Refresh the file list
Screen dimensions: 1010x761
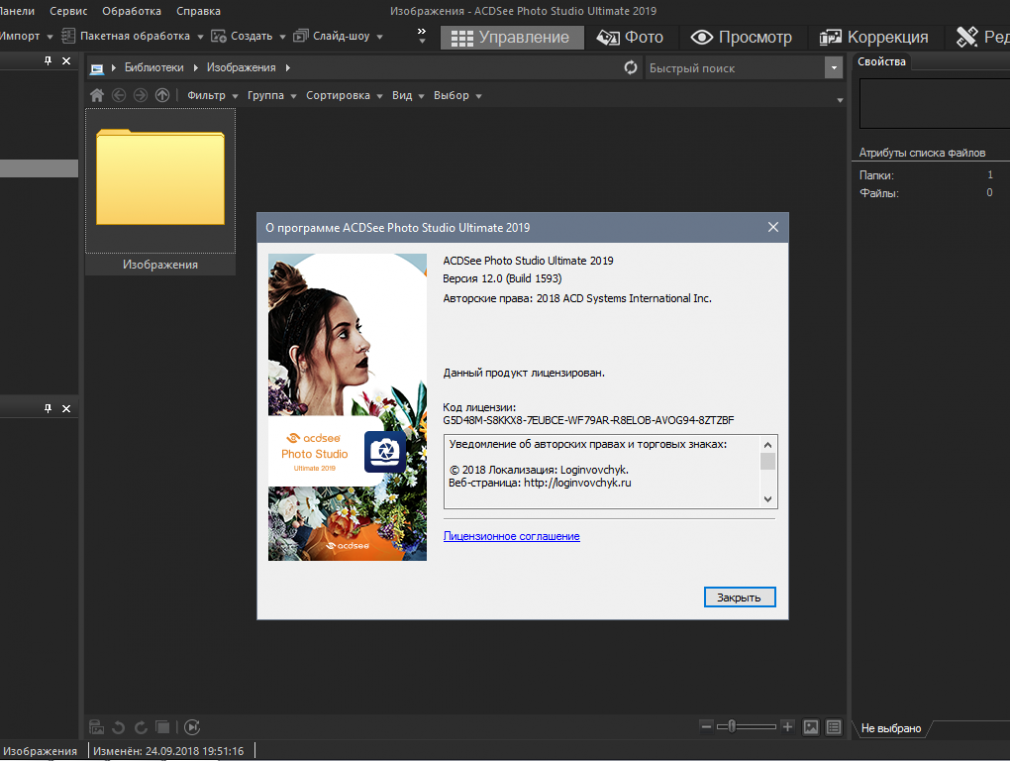(x=631, y=68)
